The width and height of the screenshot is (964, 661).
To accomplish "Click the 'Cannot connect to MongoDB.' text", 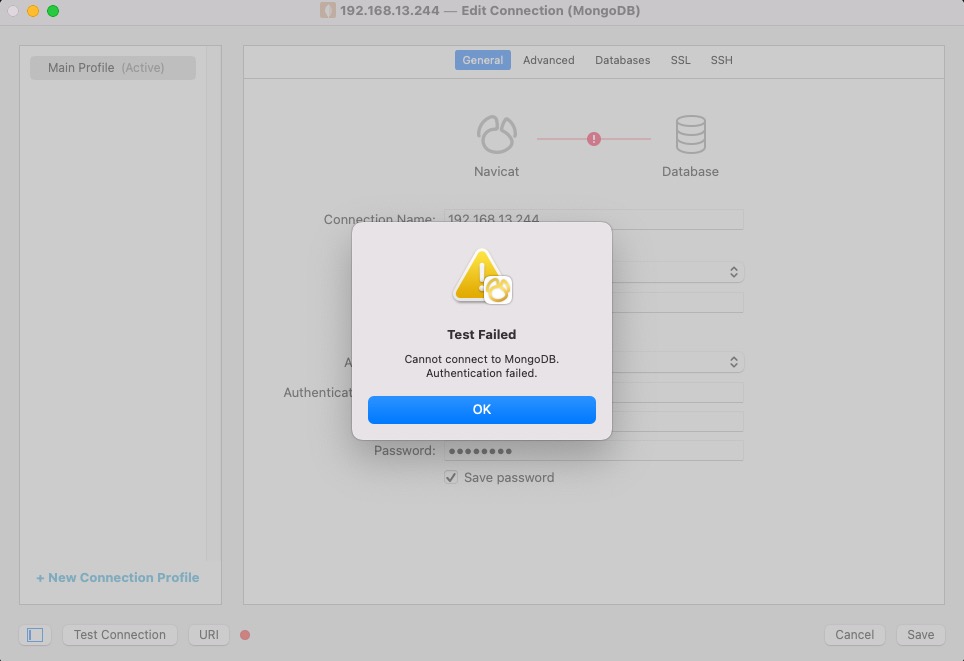I will (x=481, y=359).
